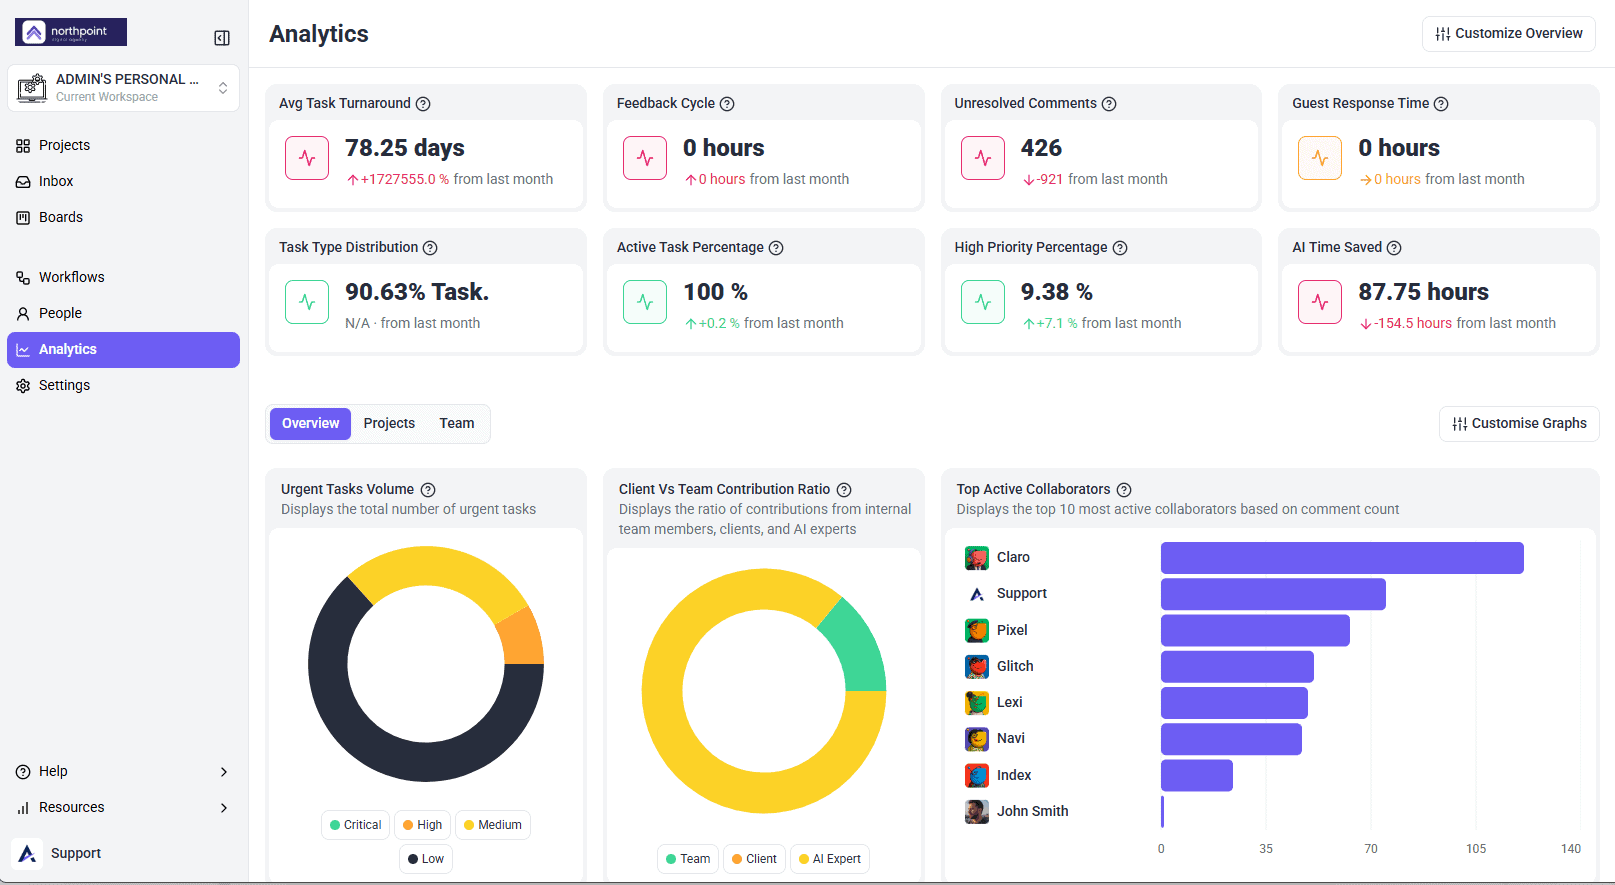The width and height of the screenshot is (1615, 885).
Task: Click Claro's bar in collaborators chart
Action: 1342,558
